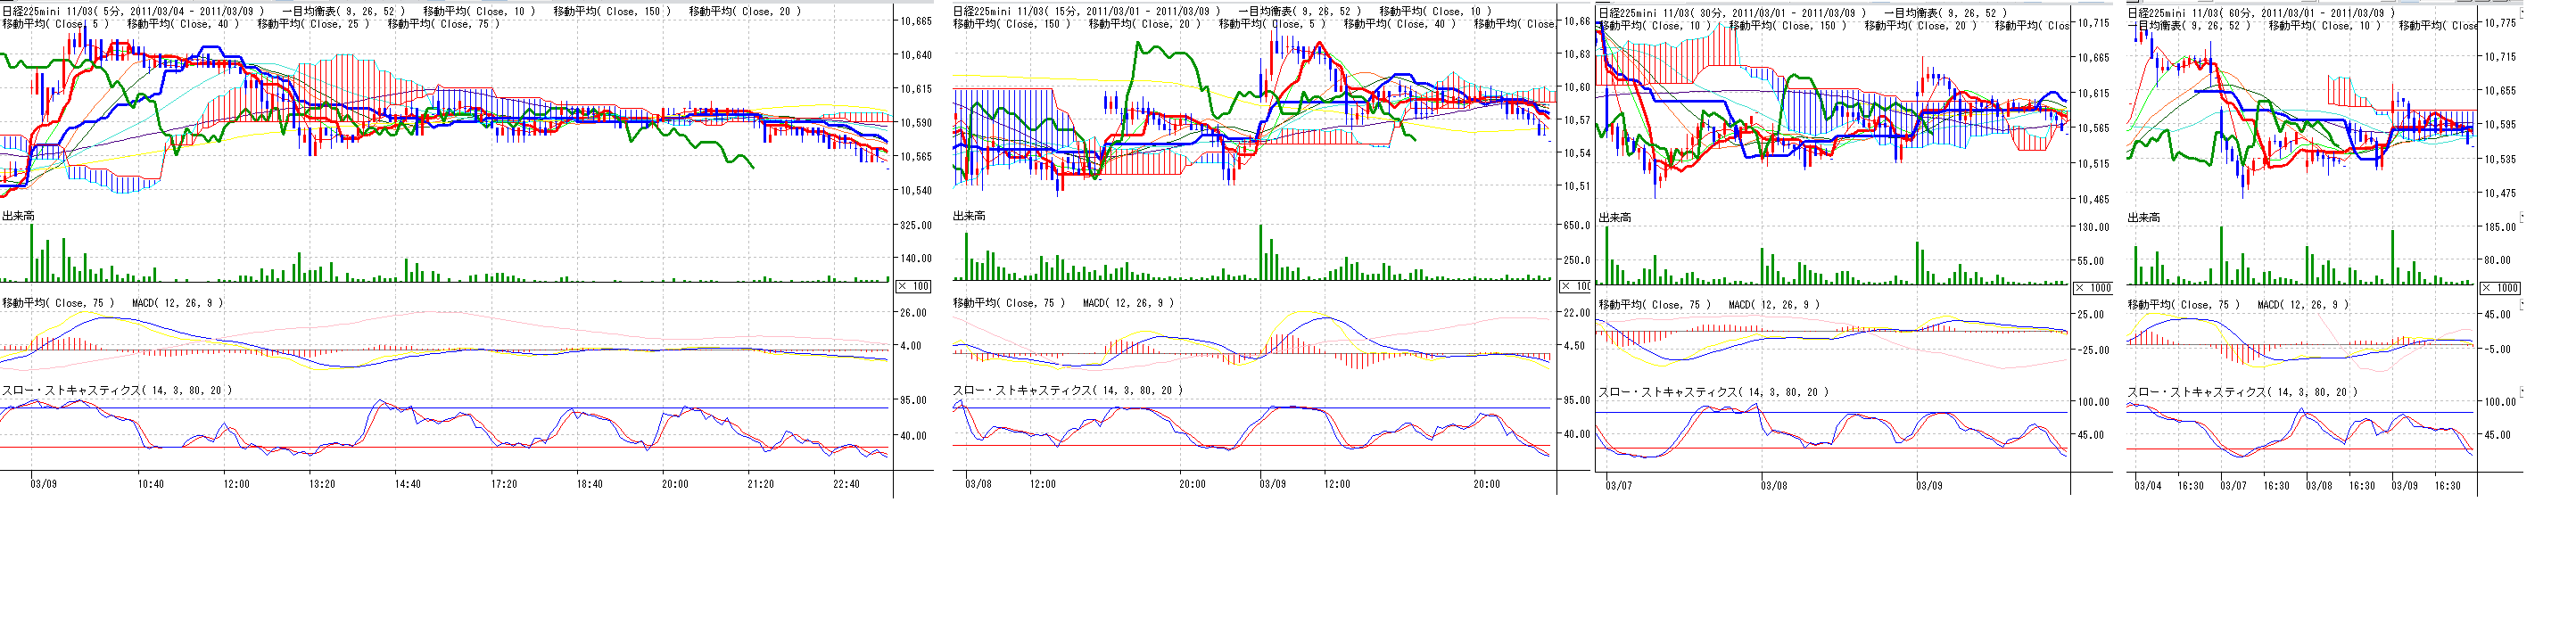Image resolution: width=2576 pixels, height=642 pixels.
Task: Click 03/09 date marker on 15-minute chart axis
Action: point(1272,484)
